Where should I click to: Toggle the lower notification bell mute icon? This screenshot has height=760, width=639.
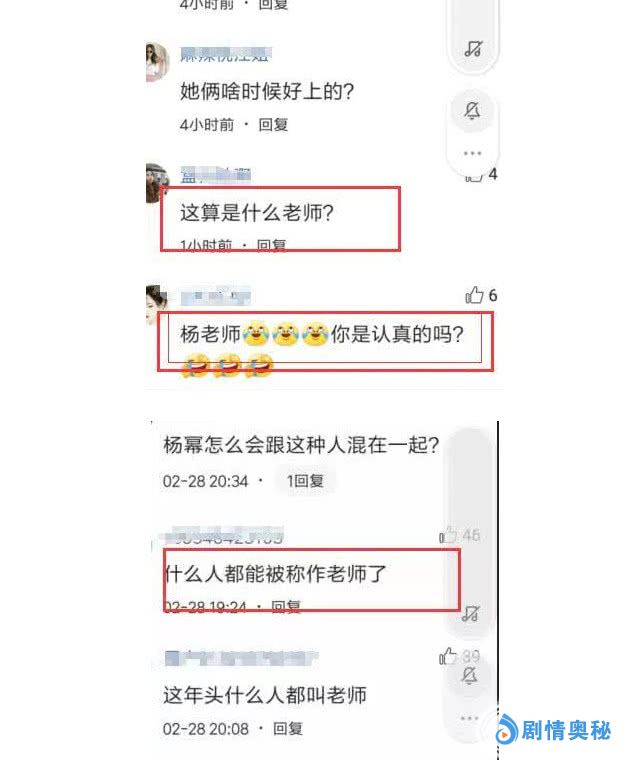click(469, 675)
